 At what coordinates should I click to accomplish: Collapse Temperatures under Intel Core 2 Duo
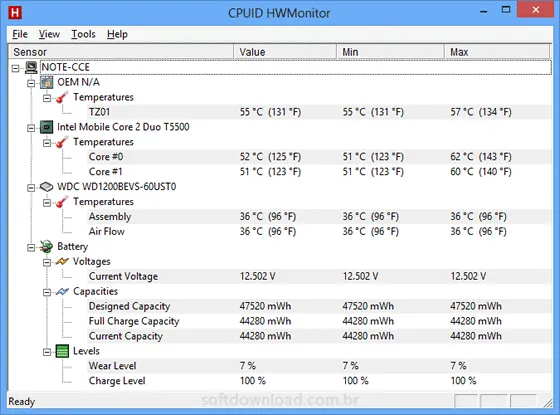pos(47,143)
